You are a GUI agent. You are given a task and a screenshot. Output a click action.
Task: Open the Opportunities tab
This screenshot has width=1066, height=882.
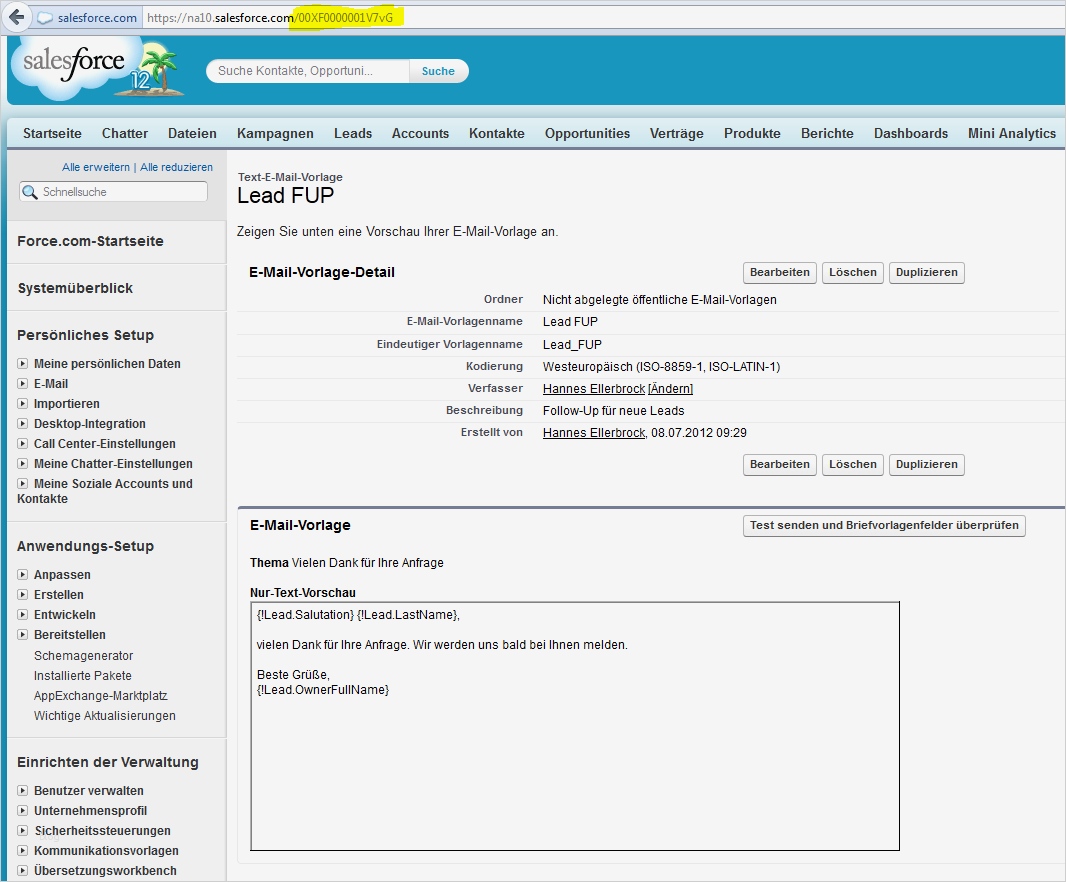[x=587, y=133]
